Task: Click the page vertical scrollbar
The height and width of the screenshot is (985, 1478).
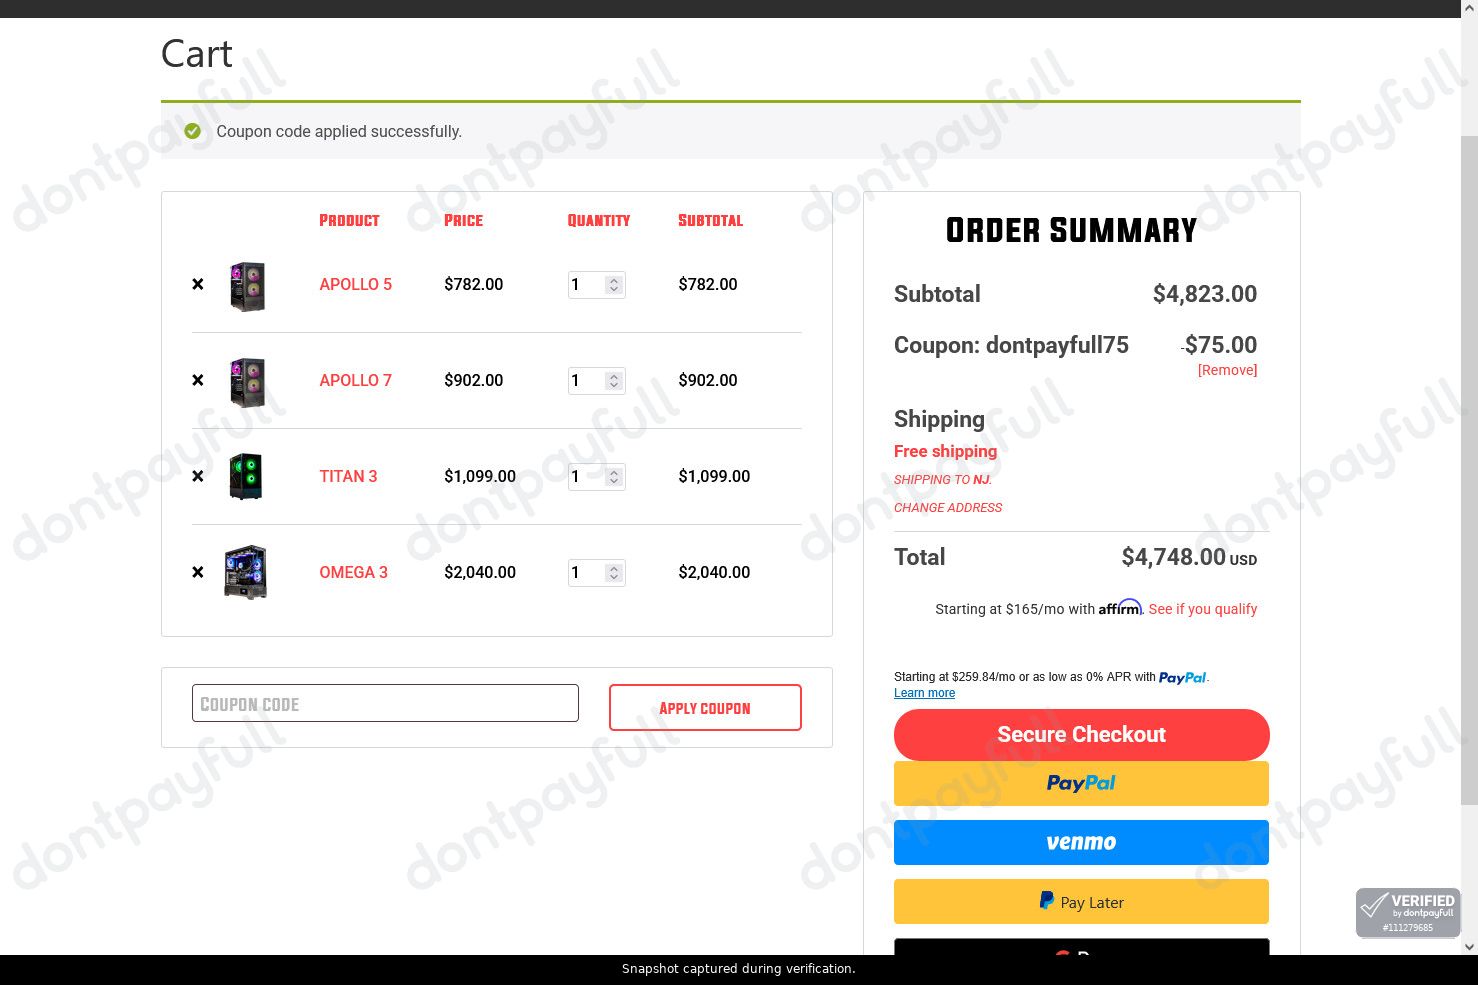Action: tap(1469, 470)
